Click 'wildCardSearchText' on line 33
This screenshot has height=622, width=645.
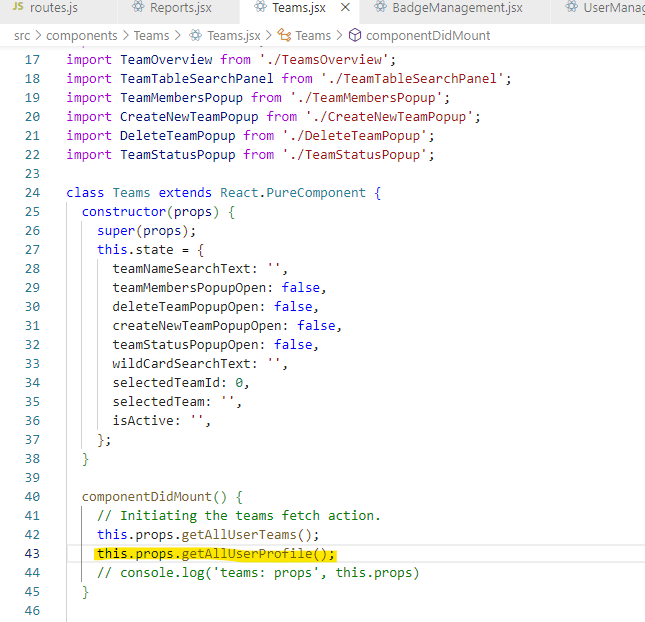[x=181, y=364]
